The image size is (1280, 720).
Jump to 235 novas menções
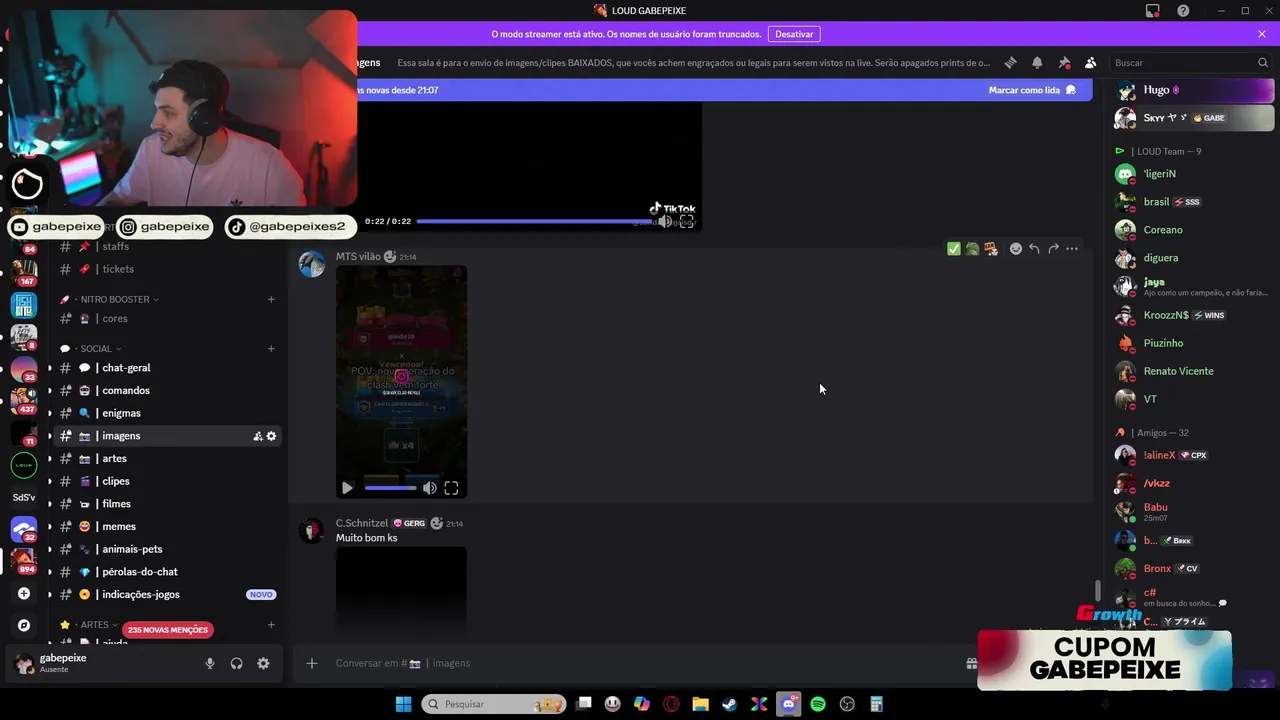(x=168, y=630)
